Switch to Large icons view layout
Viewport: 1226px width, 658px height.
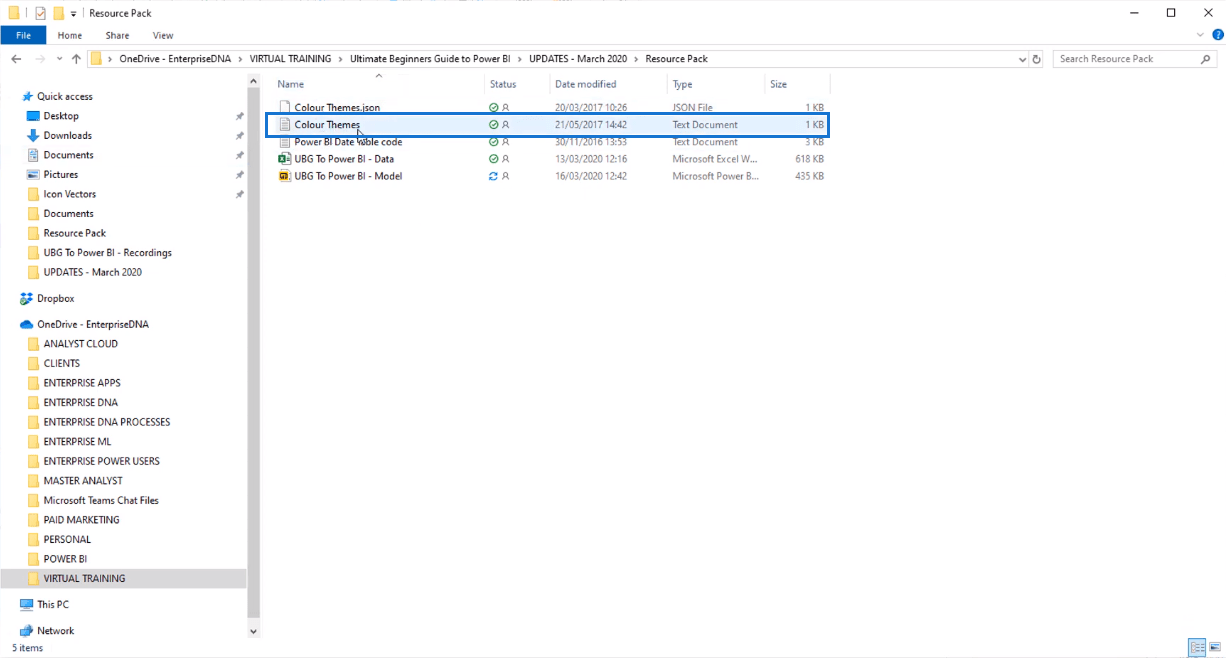coord(1214,648)
